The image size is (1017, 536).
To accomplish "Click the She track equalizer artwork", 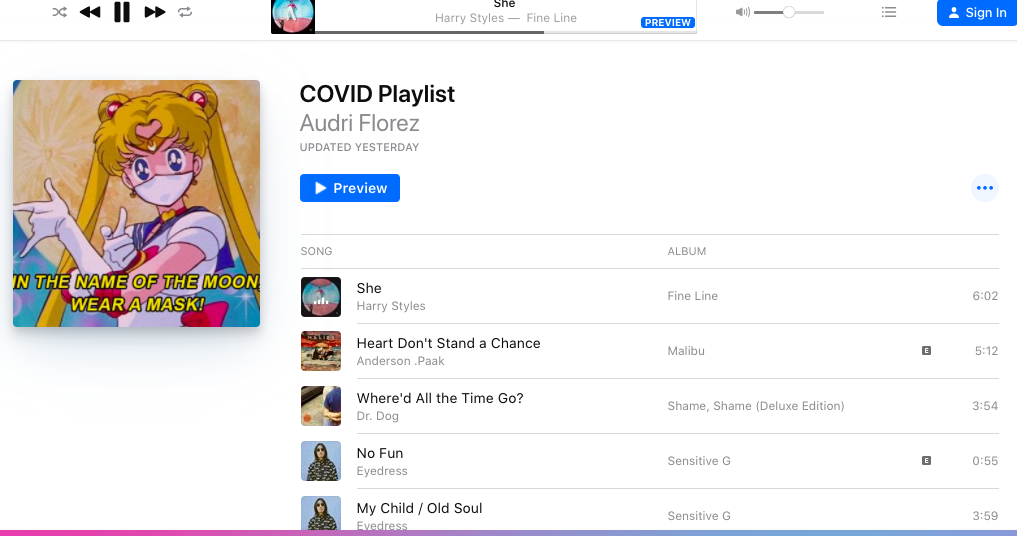I will coord(321,297).
